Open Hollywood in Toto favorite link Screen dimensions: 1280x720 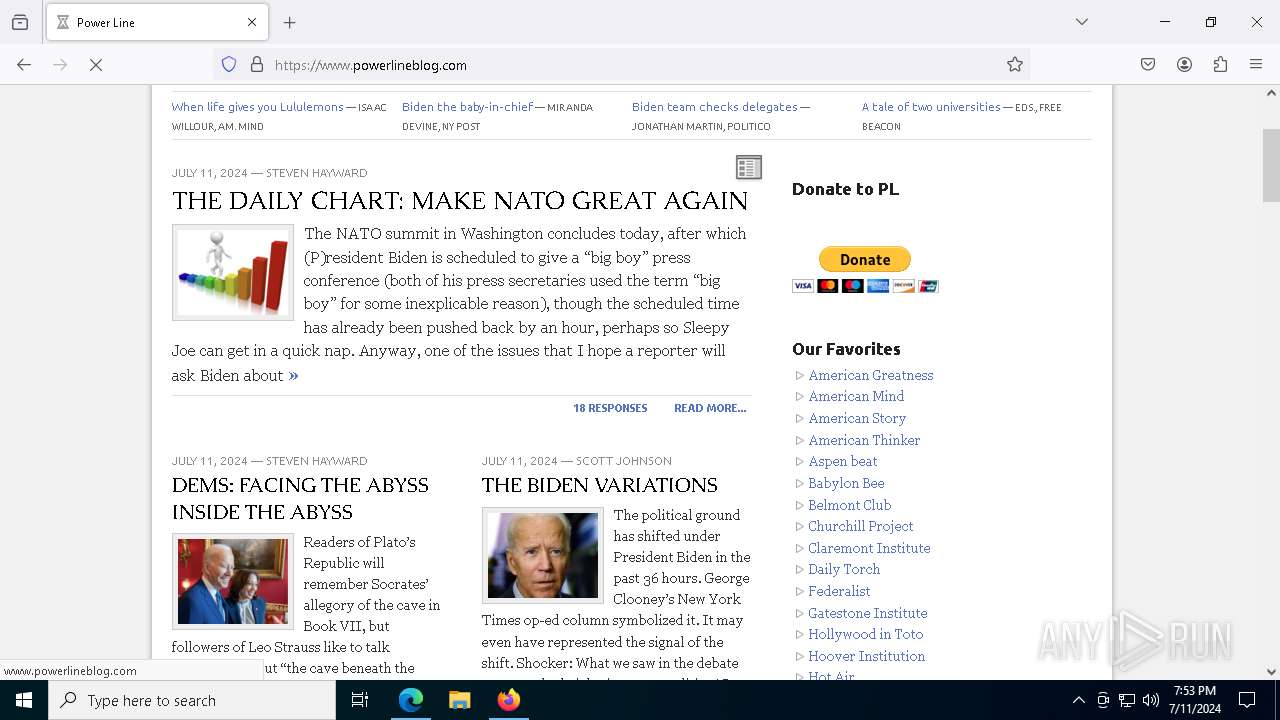[x=866, y=634]
